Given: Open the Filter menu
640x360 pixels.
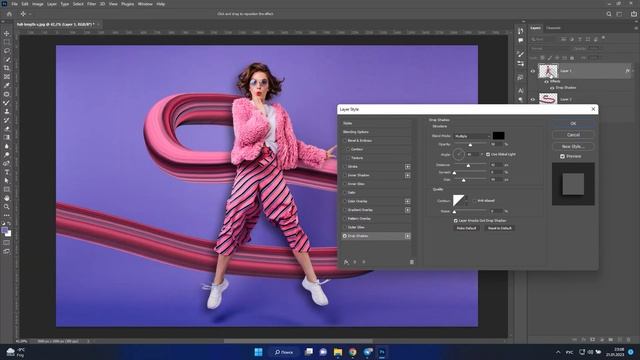Looking at the screenshot, I should 91,4.
